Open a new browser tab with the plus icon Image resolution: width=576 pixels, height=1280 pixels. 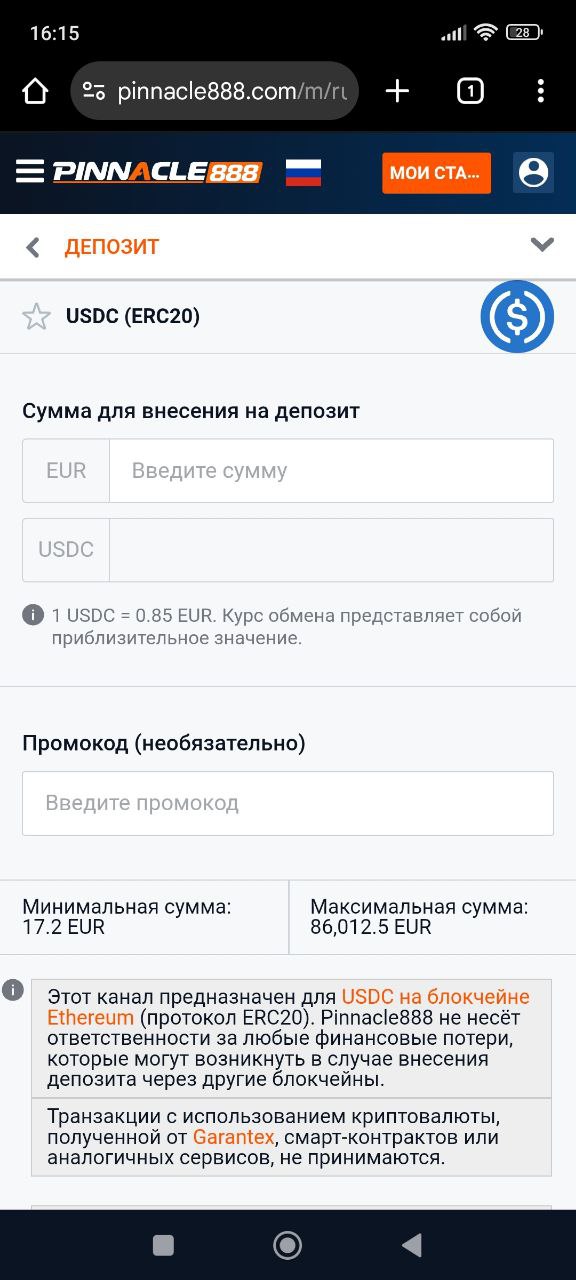coord(396,90)
